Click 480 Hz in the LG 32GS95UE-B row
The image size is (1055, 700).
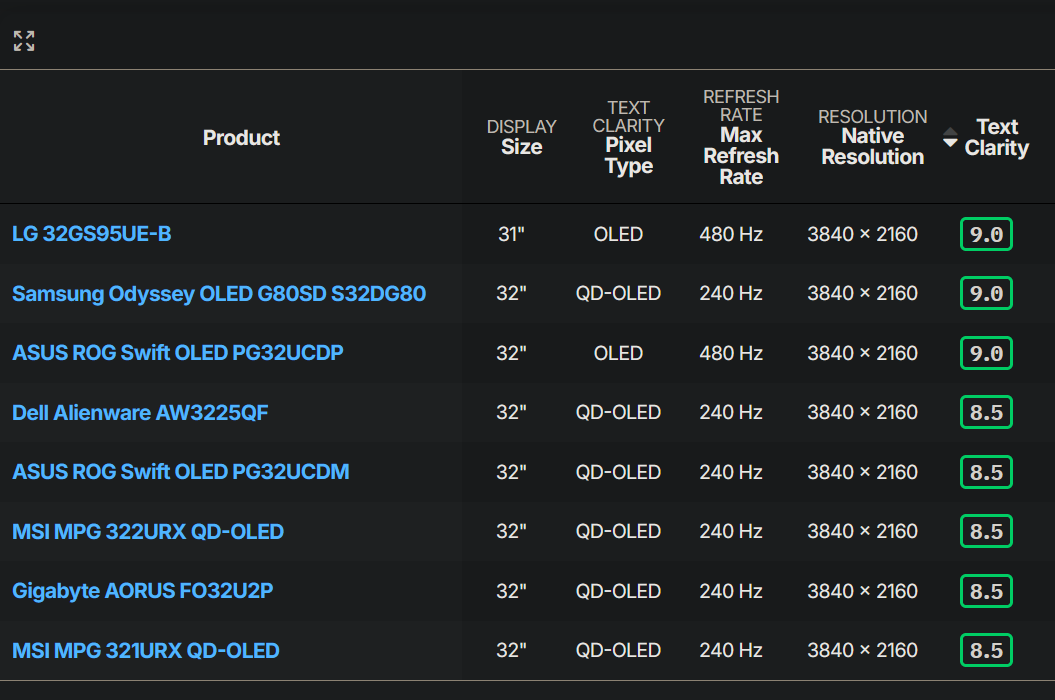pos(731,234)
